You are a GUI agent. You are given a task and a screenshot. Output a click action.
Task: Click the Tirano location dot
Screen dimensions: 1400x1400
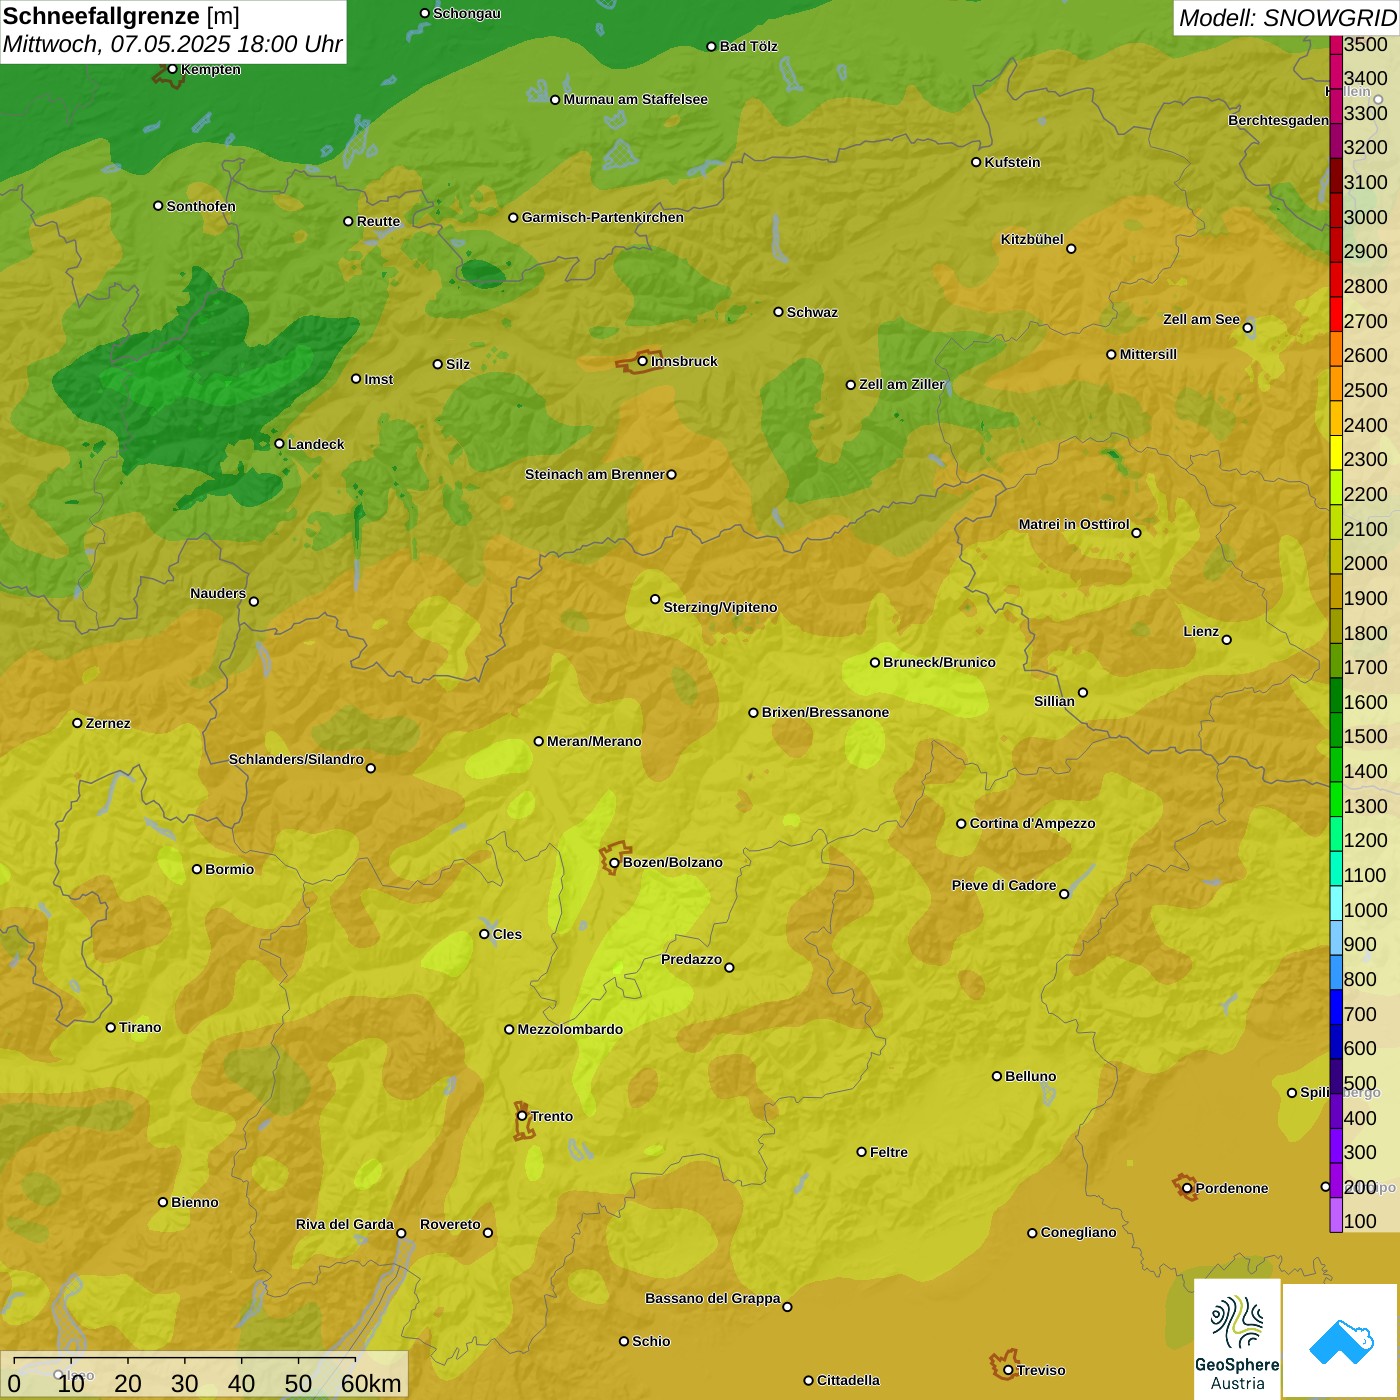pos(111,1027)
